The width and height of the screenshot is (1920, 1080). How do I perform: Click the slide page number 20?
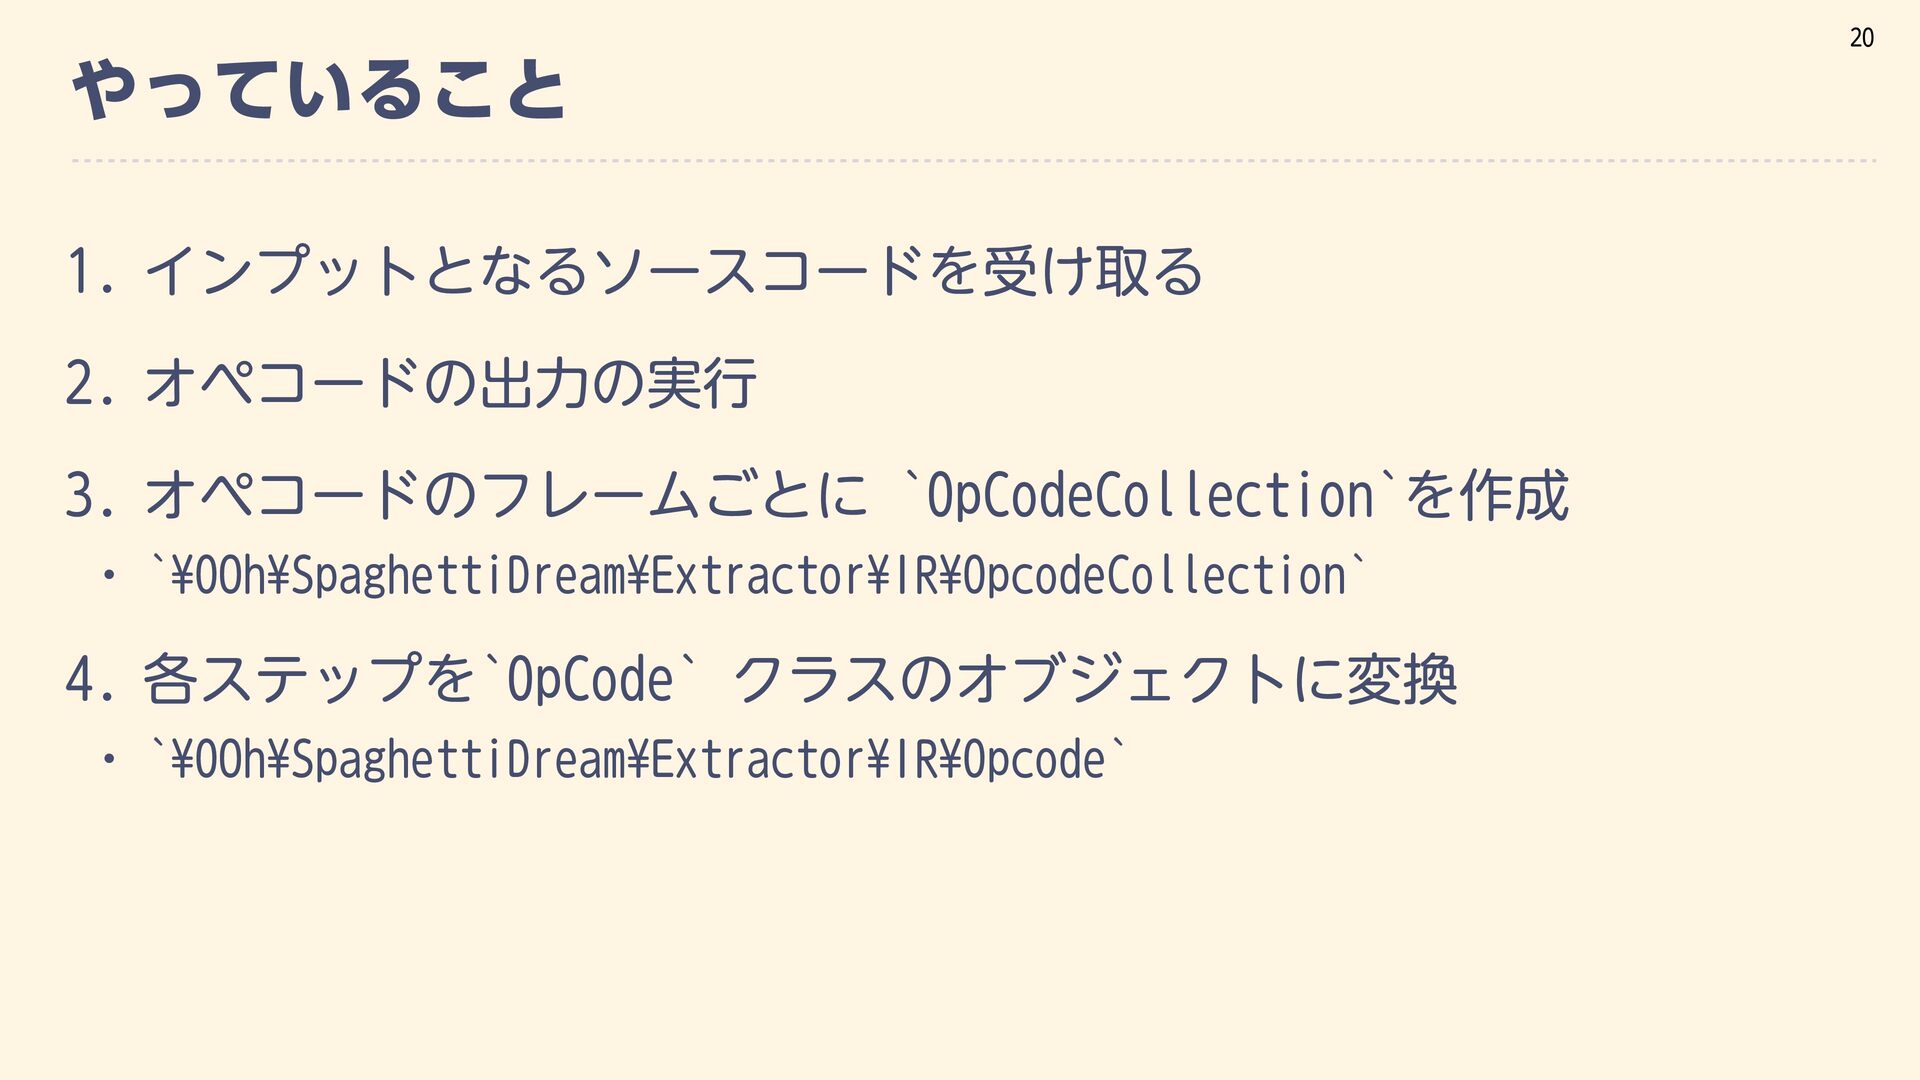click(x=1861, y=38)
